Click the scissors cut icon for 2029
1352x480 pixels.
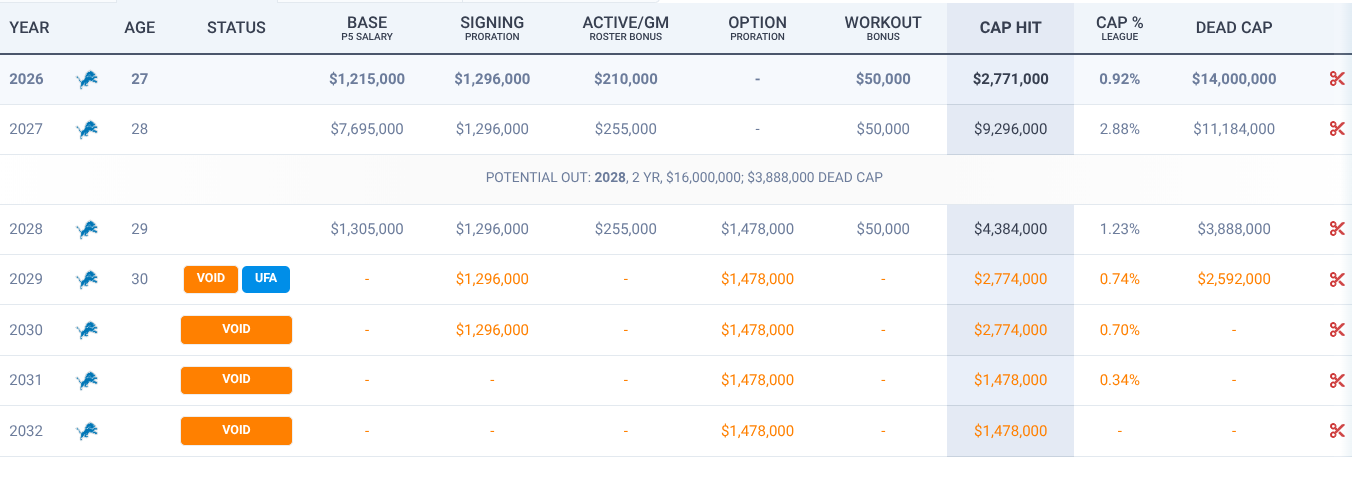(1337, 279)
